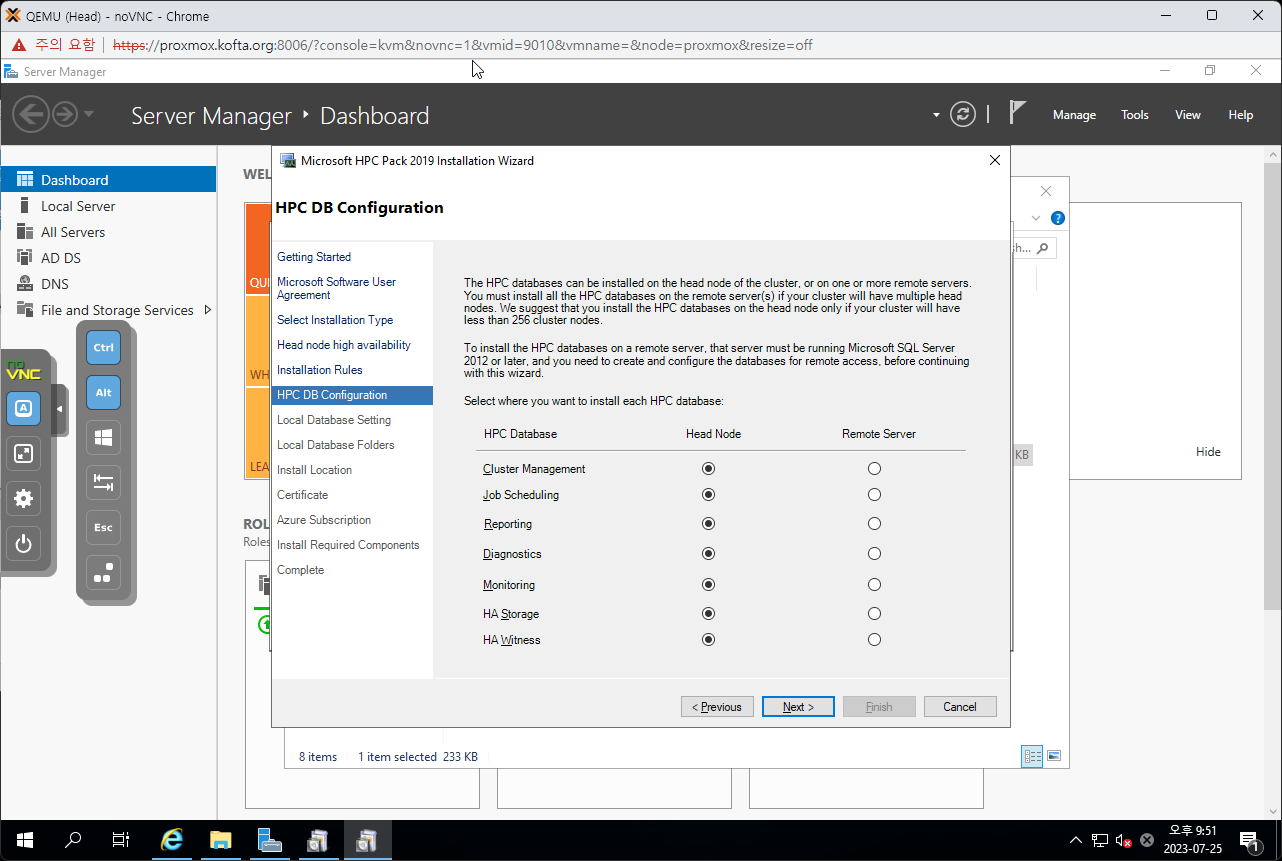
Task: Click the noVNC power icon
Action: [x=24, y=545]
